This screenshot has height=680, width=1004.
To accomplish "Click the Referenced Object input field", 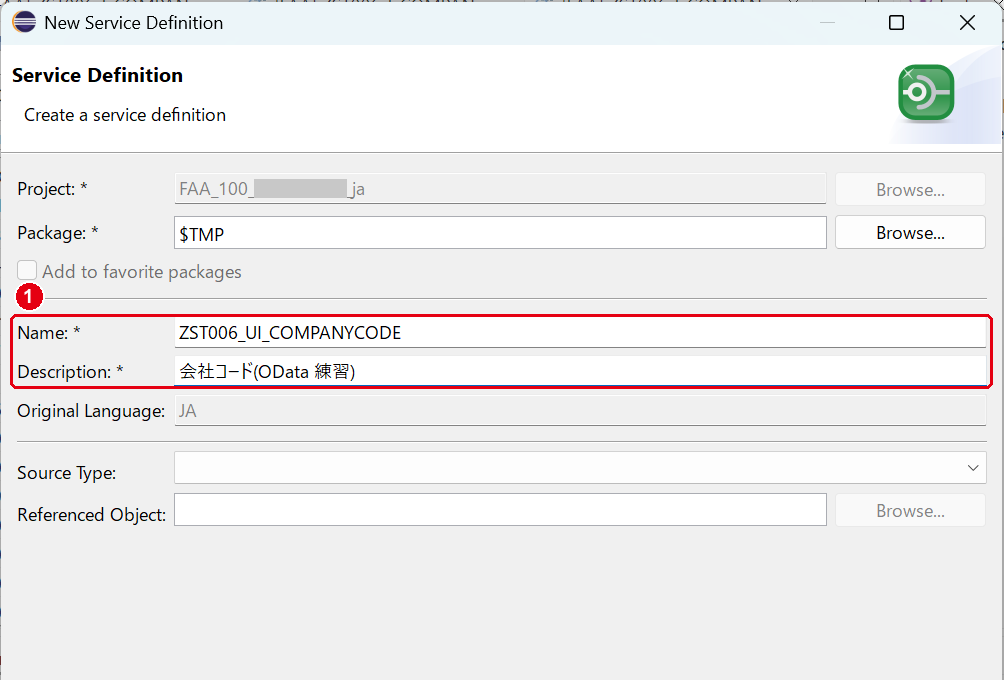I will pyautogui.click(x=500, y=510).
